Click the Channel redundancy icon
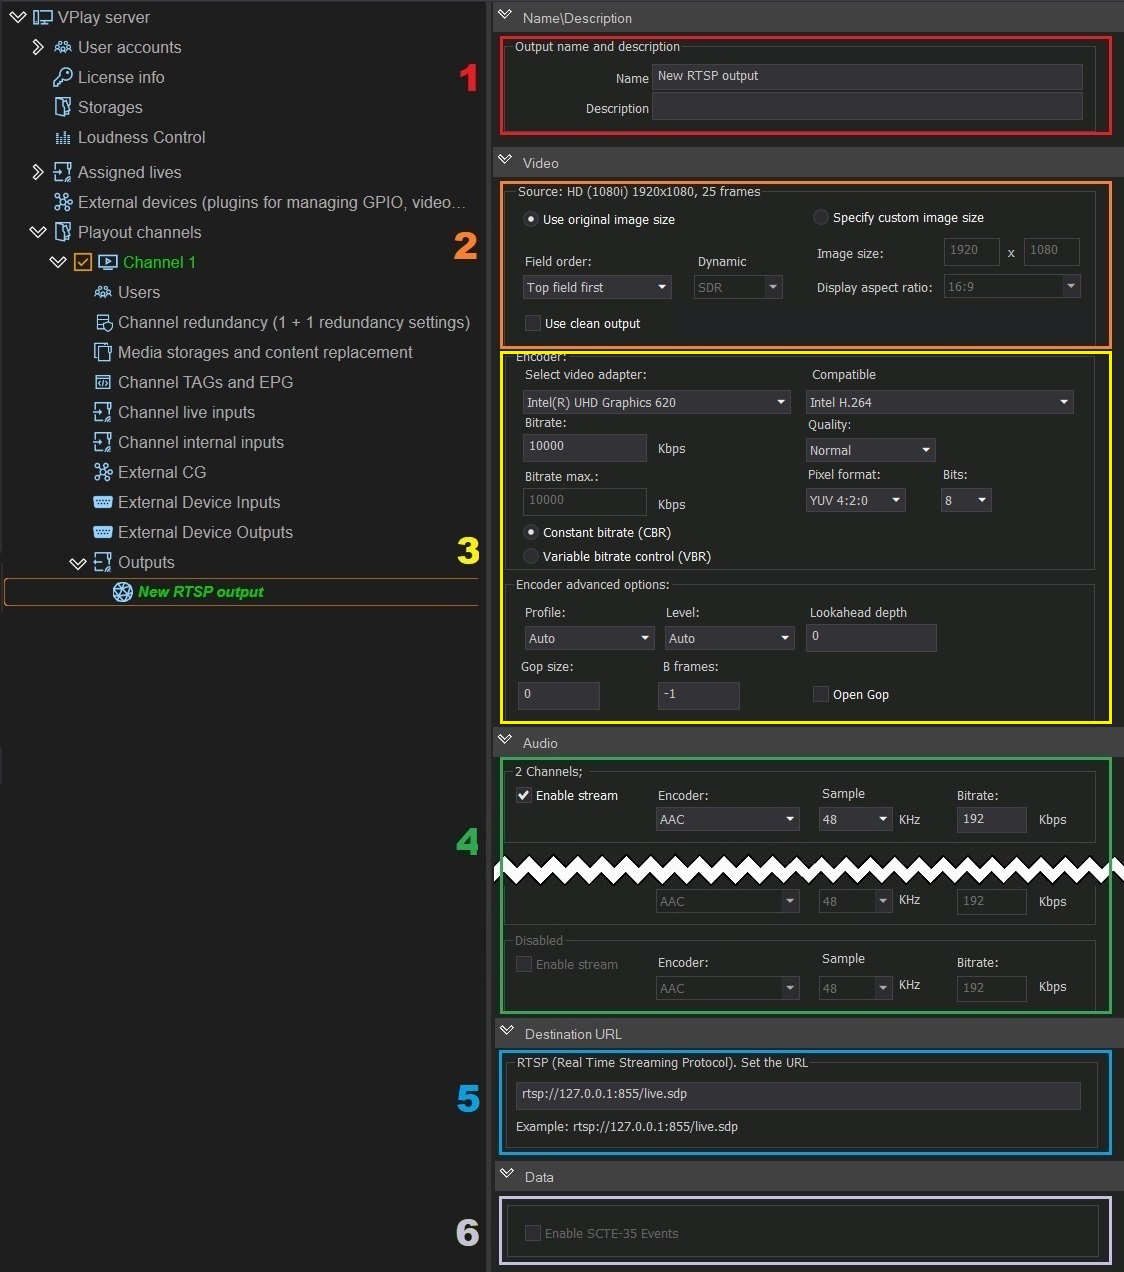Viewport: 1124px width, 1272px height. tap(103, 322)
